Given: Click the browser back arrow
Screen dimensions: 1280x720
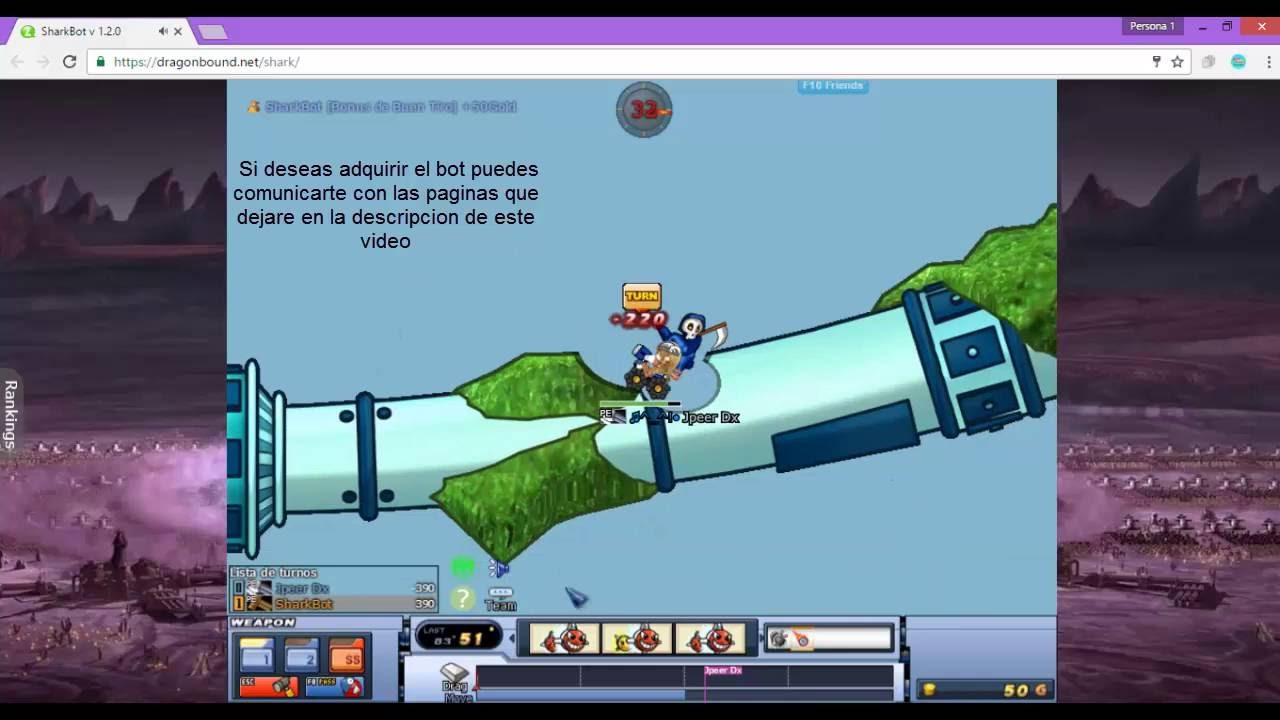Looking at the screenshot, I should [x=17, y=62].
